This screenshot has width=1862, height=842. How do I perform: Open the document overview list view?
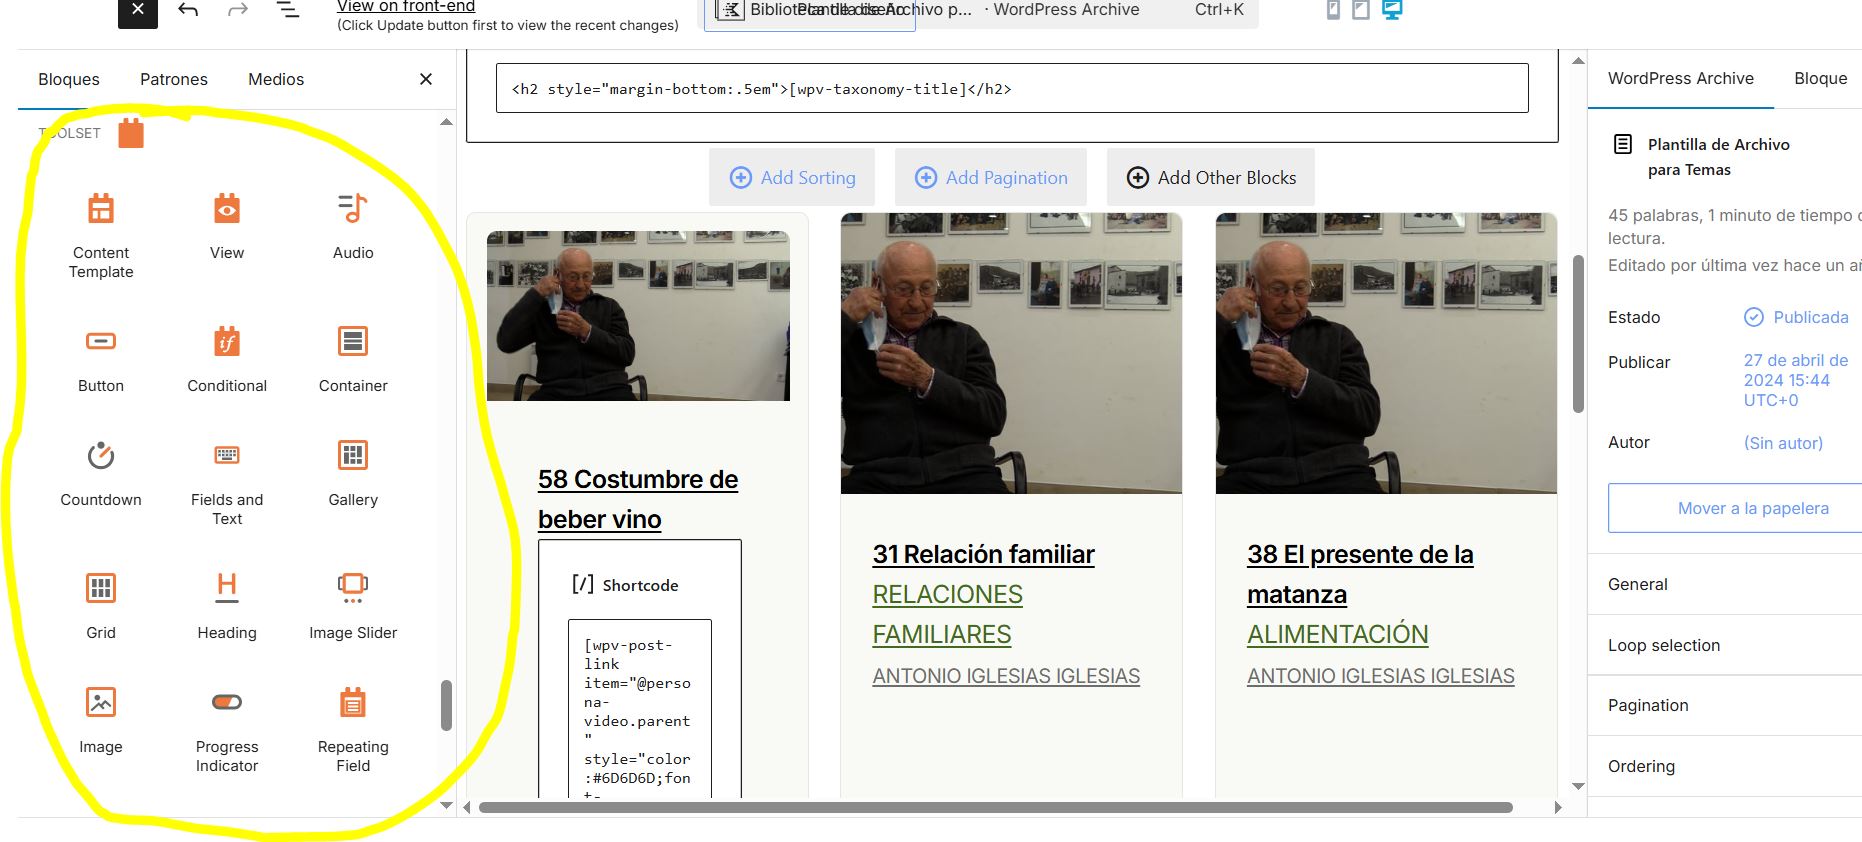pyautogui.click(x=288, y=11)
